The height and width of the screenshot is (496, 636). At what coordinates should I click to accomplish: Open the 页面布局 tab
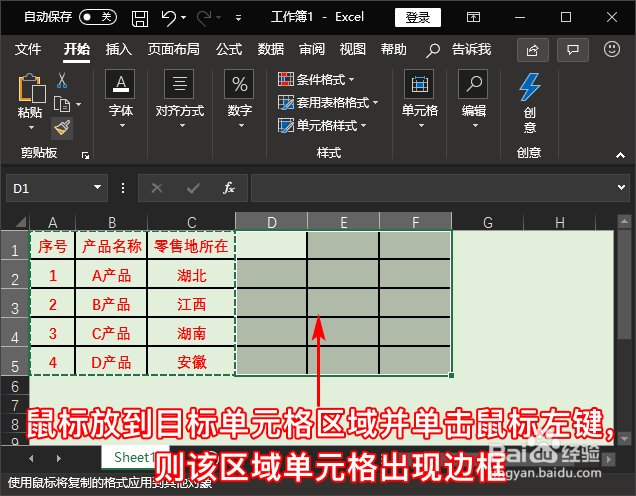[x=174, y=49]
